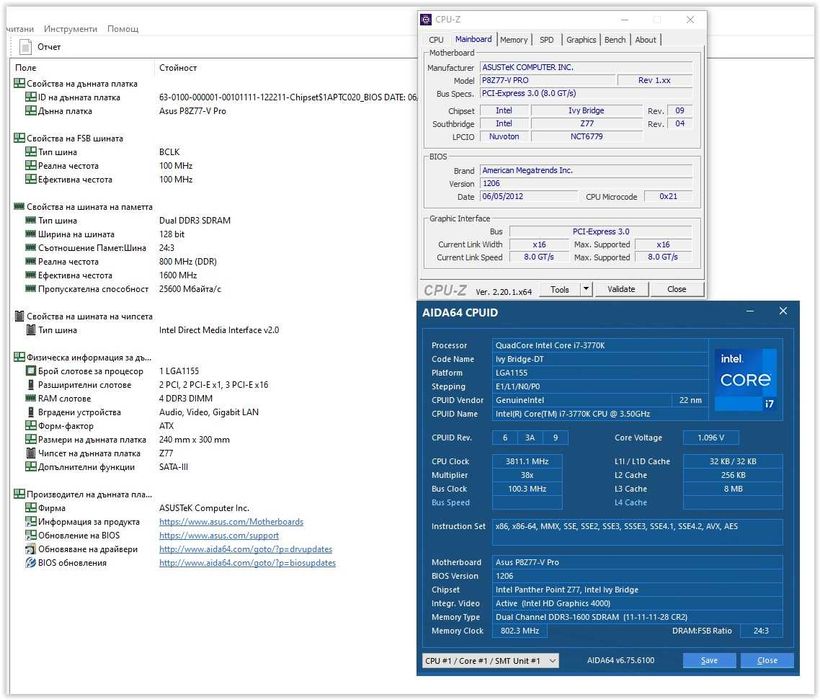This screenshot has width=820, height=700.
Task: Click the chipset bus properties section icon
Action: (x=19, y=316)
